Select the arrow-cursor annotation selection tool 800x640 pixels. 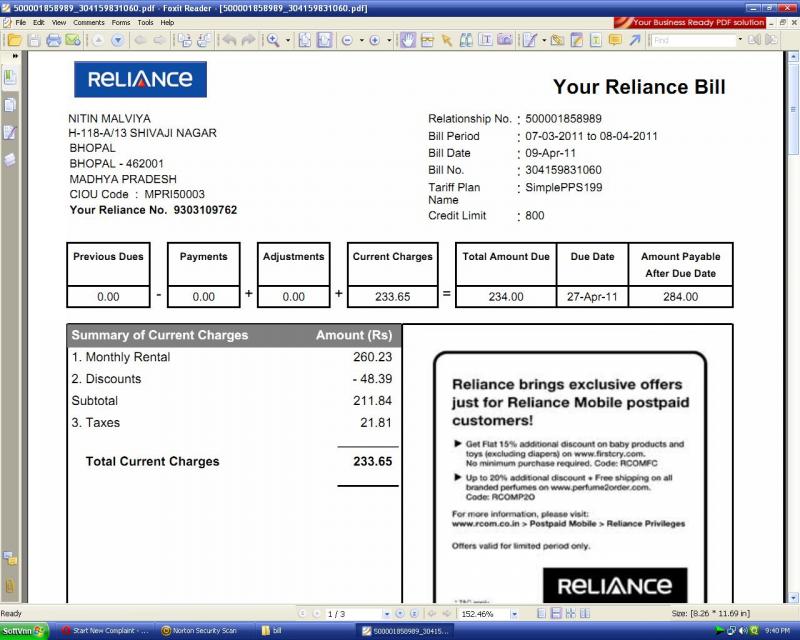[x=446, y=40]
